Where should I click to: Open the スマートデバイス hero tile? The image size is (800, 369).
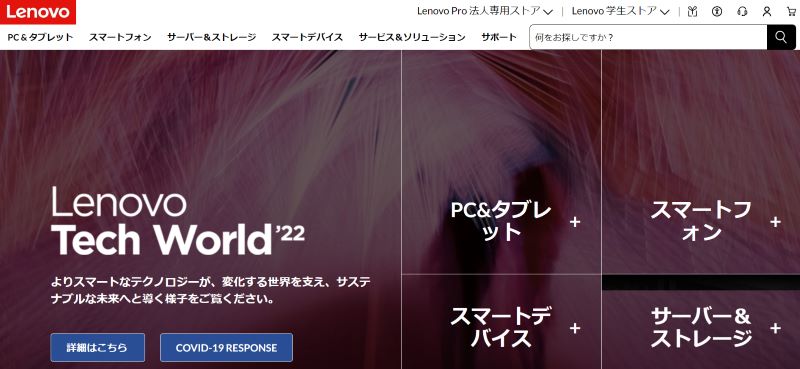coord(502,322)
